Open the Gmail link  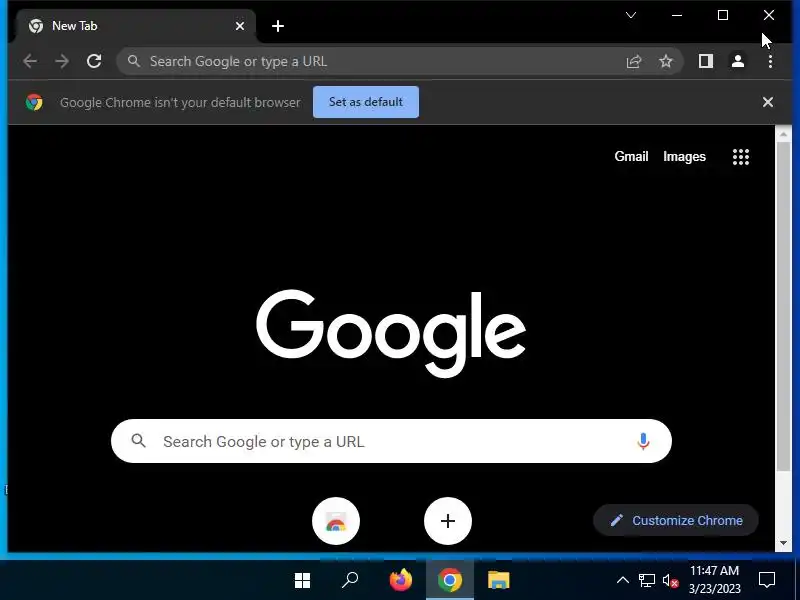coord(631,156)
